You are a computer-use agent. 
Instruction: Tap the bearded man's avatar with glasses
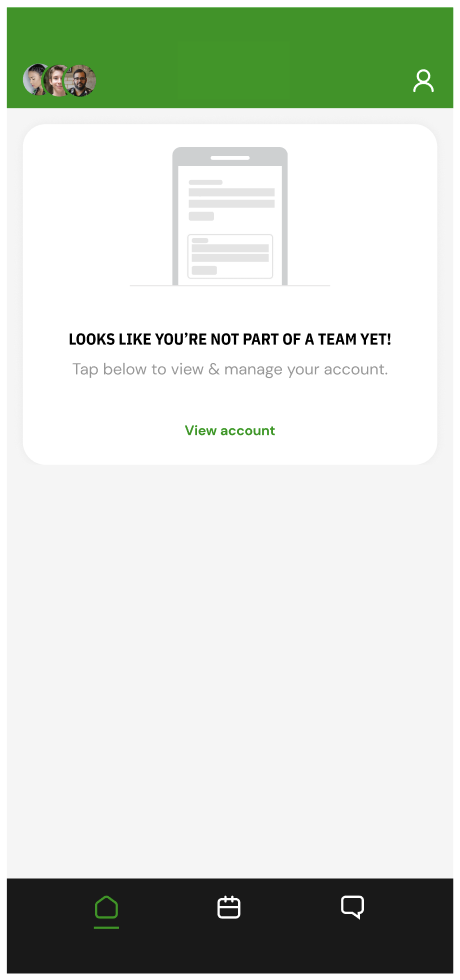81,80
